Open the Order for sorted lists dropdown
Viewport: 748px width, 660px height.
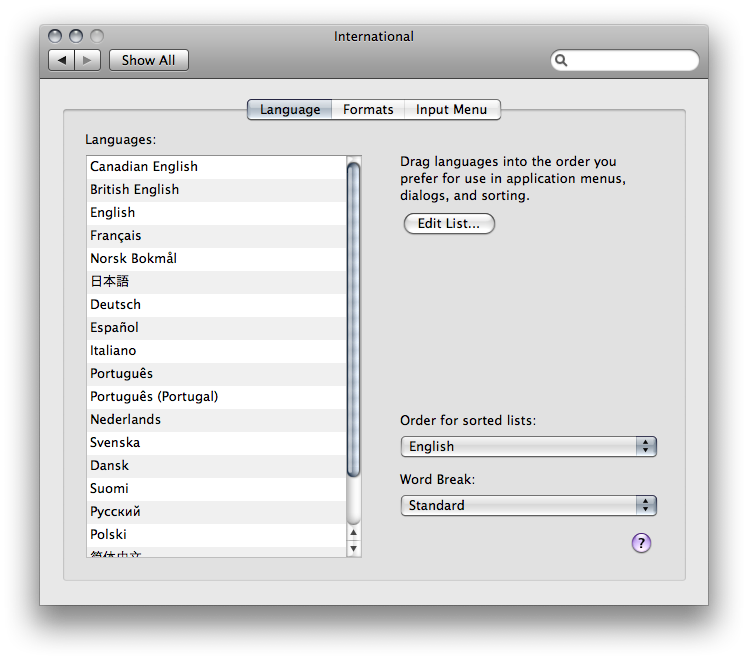529,446
